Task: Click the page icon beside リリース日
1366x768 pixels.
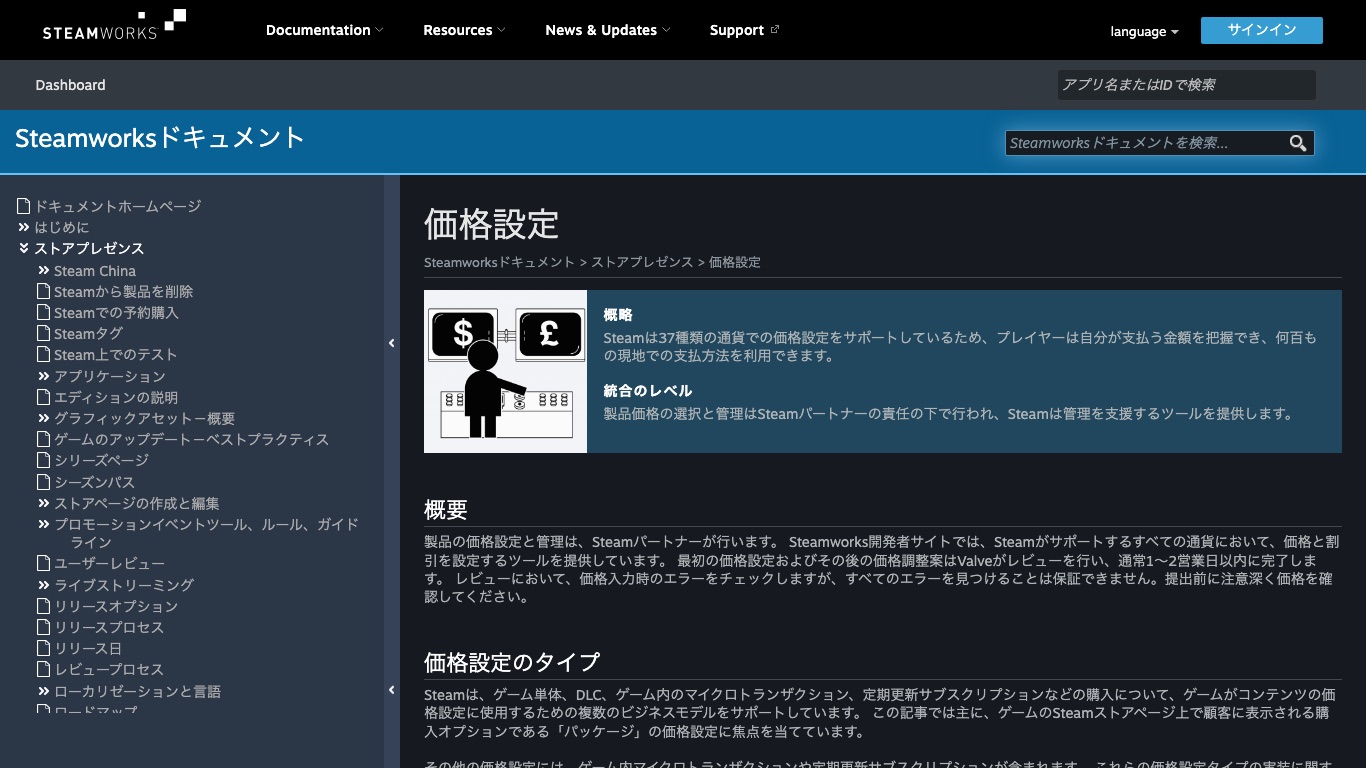Action: [43, 649]
